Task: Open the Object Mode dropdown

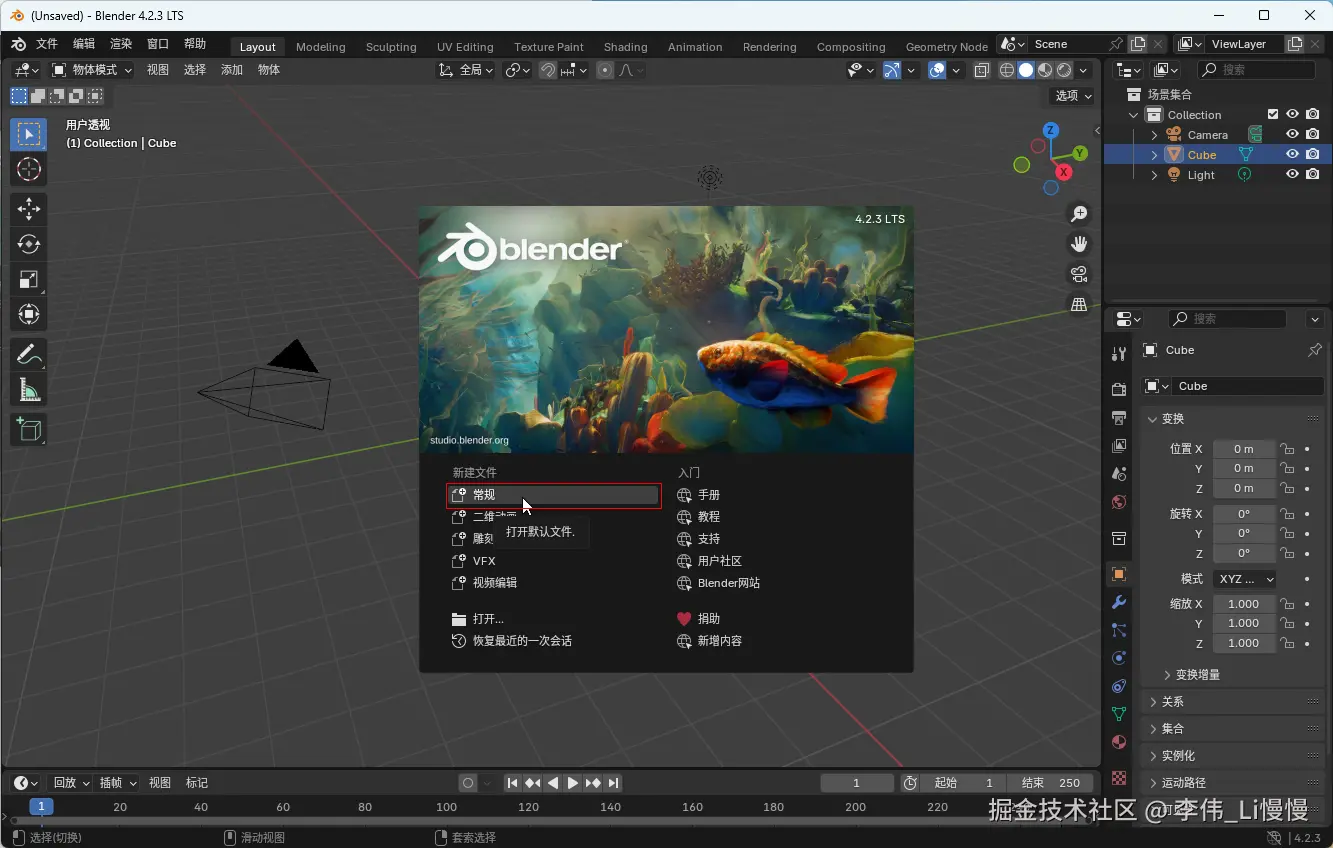Action: pyautogui.click(x=91, y=70)
